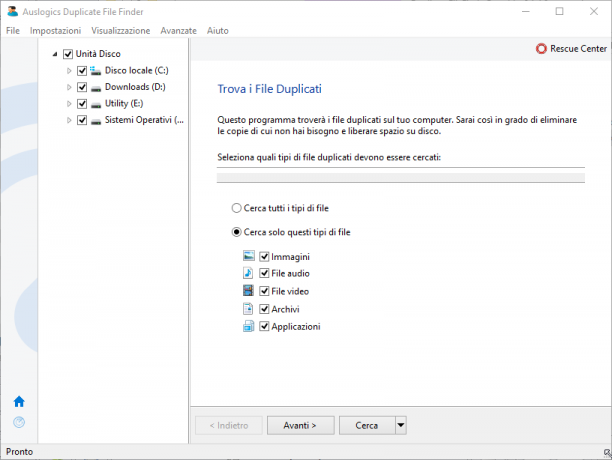Open the Cerca button dropdown arrow

(x=401, y=425)
